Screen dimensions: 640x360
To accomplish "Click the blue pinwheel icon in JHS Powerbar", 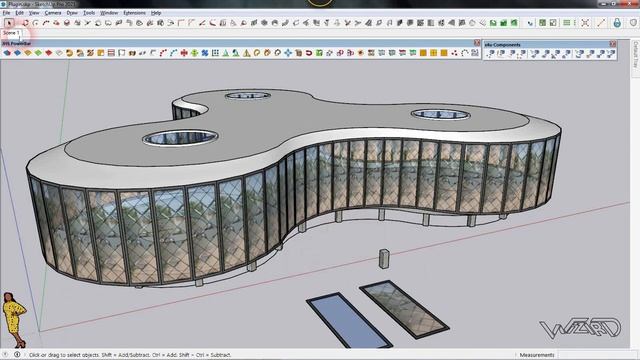I will click(205, 53).
